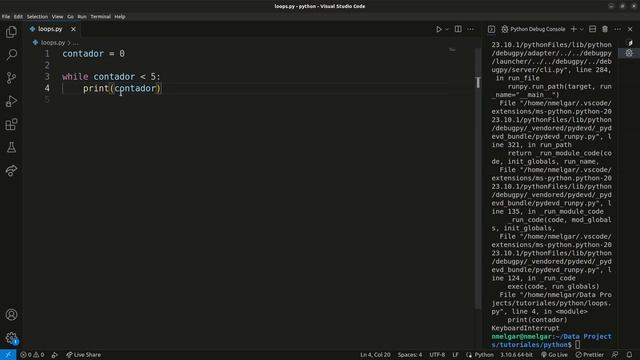
Task: Select the Python Debug Console terminal
Action: point(533,29)
